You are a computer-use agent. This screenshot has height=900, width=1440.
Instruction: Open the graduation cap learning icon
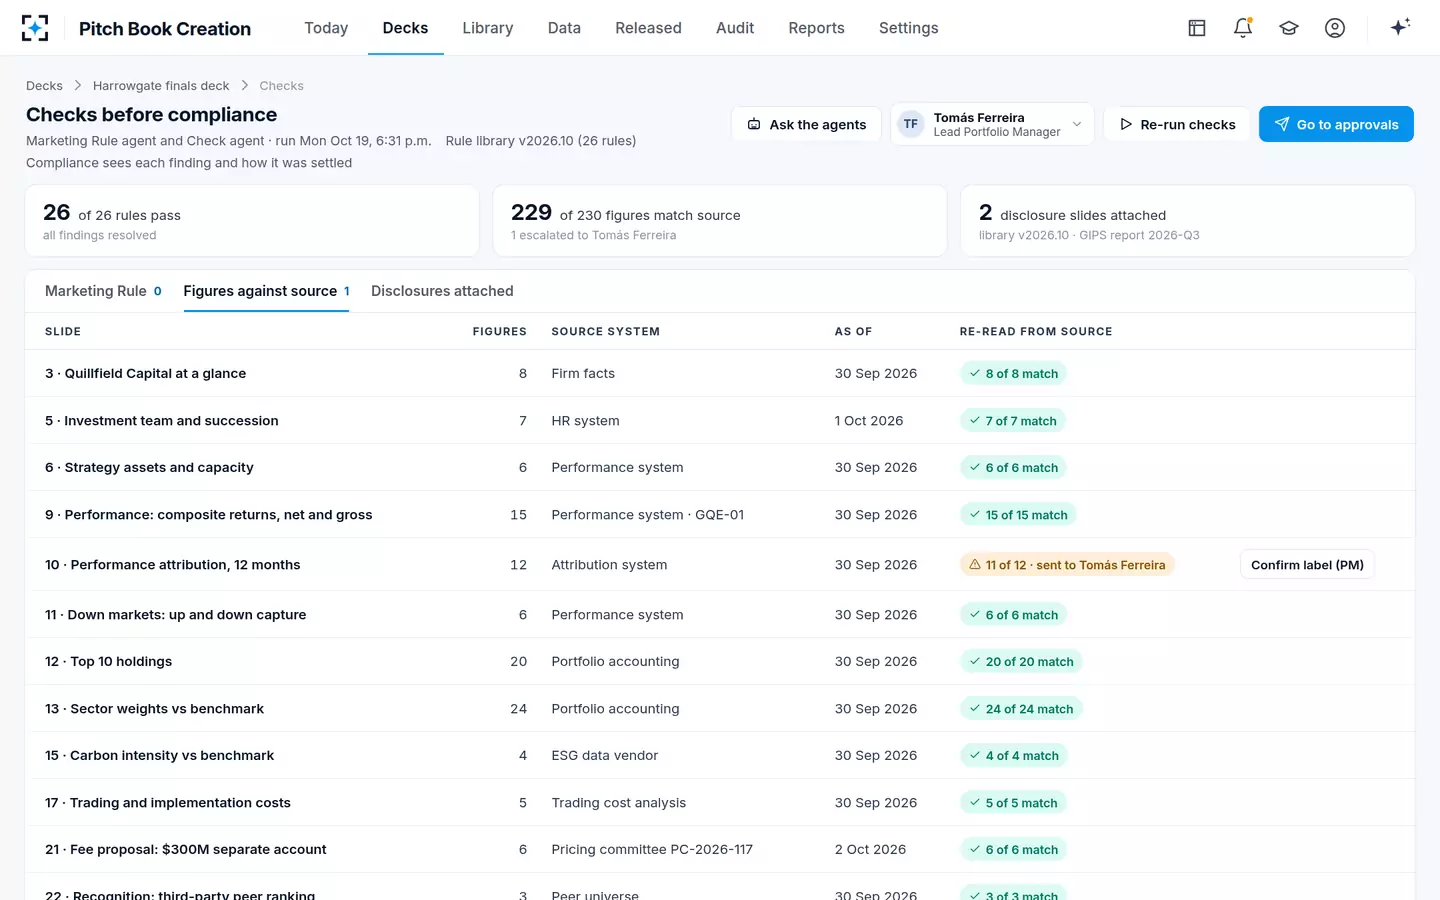(1289, 28)
